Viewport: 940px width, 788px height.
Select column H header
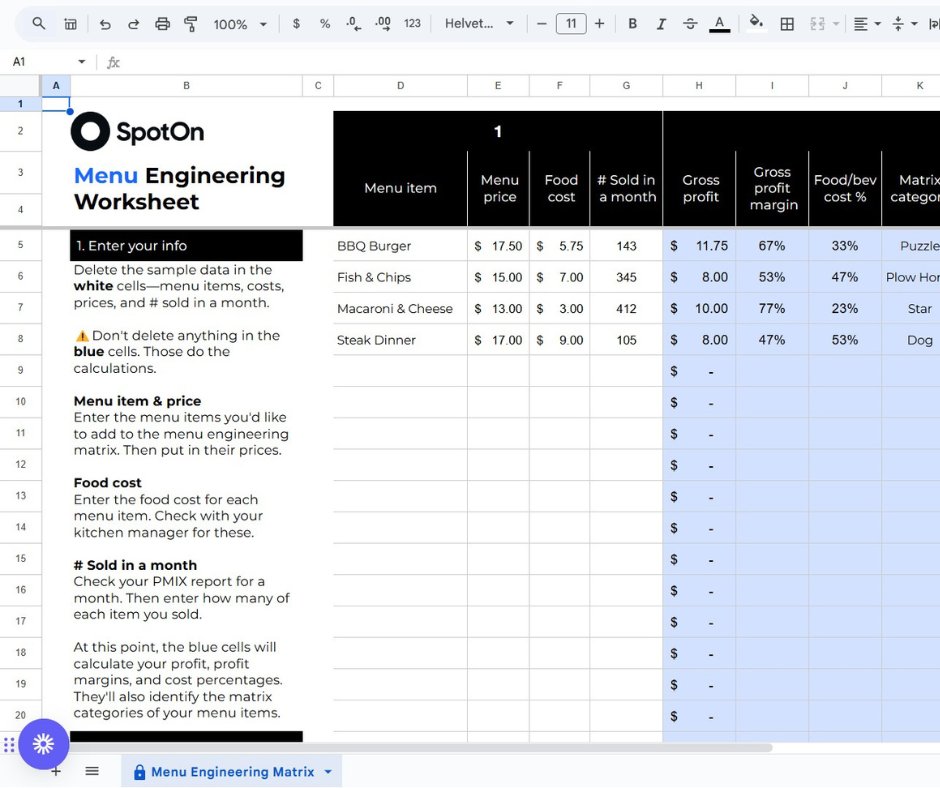(699, 86)
